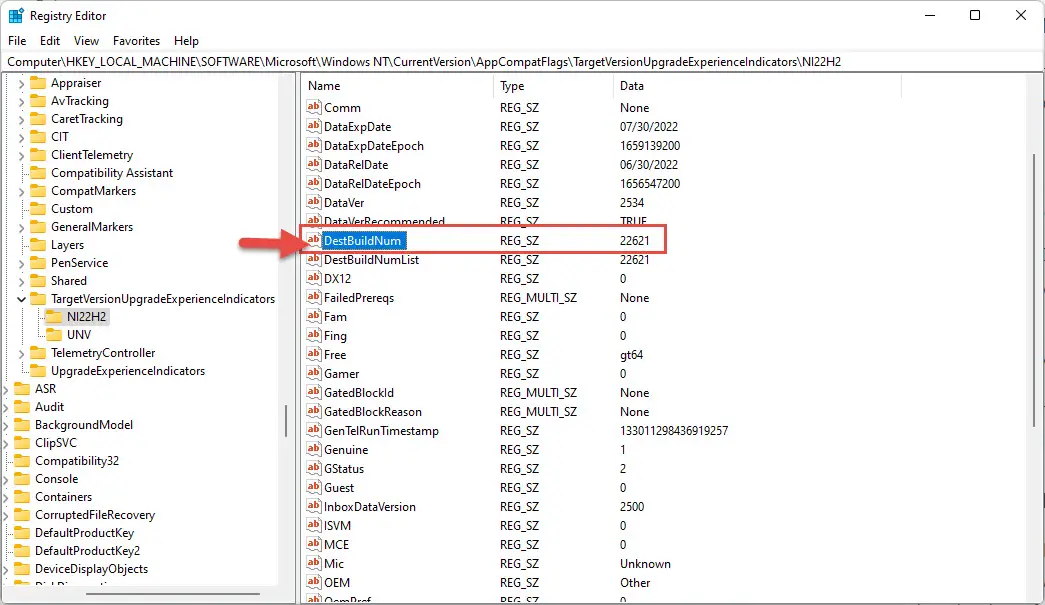Viewport: 1045px width, 605px height.
Task: Click the GenTelRunTimestamp value icon
Action: point(314,430)
